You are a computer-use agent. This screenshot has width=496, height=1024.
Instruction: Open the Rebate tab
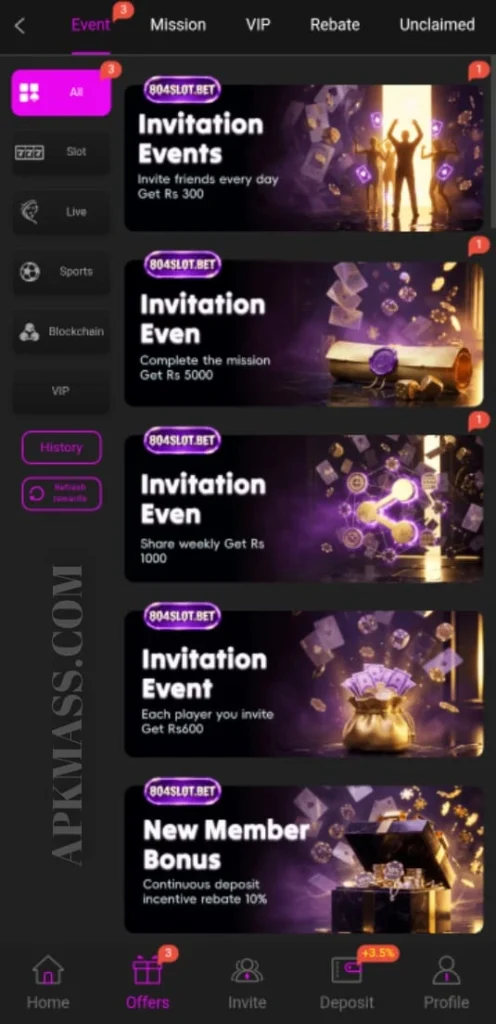[x=335, y=25]
